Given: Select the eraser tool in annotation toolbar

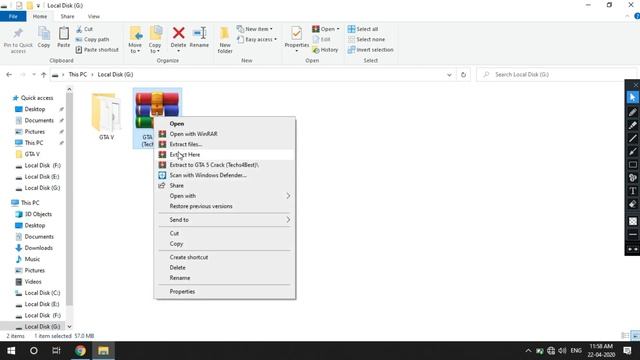Looking at the screenshot, I should pyautogui.click(x=632, y=204).
